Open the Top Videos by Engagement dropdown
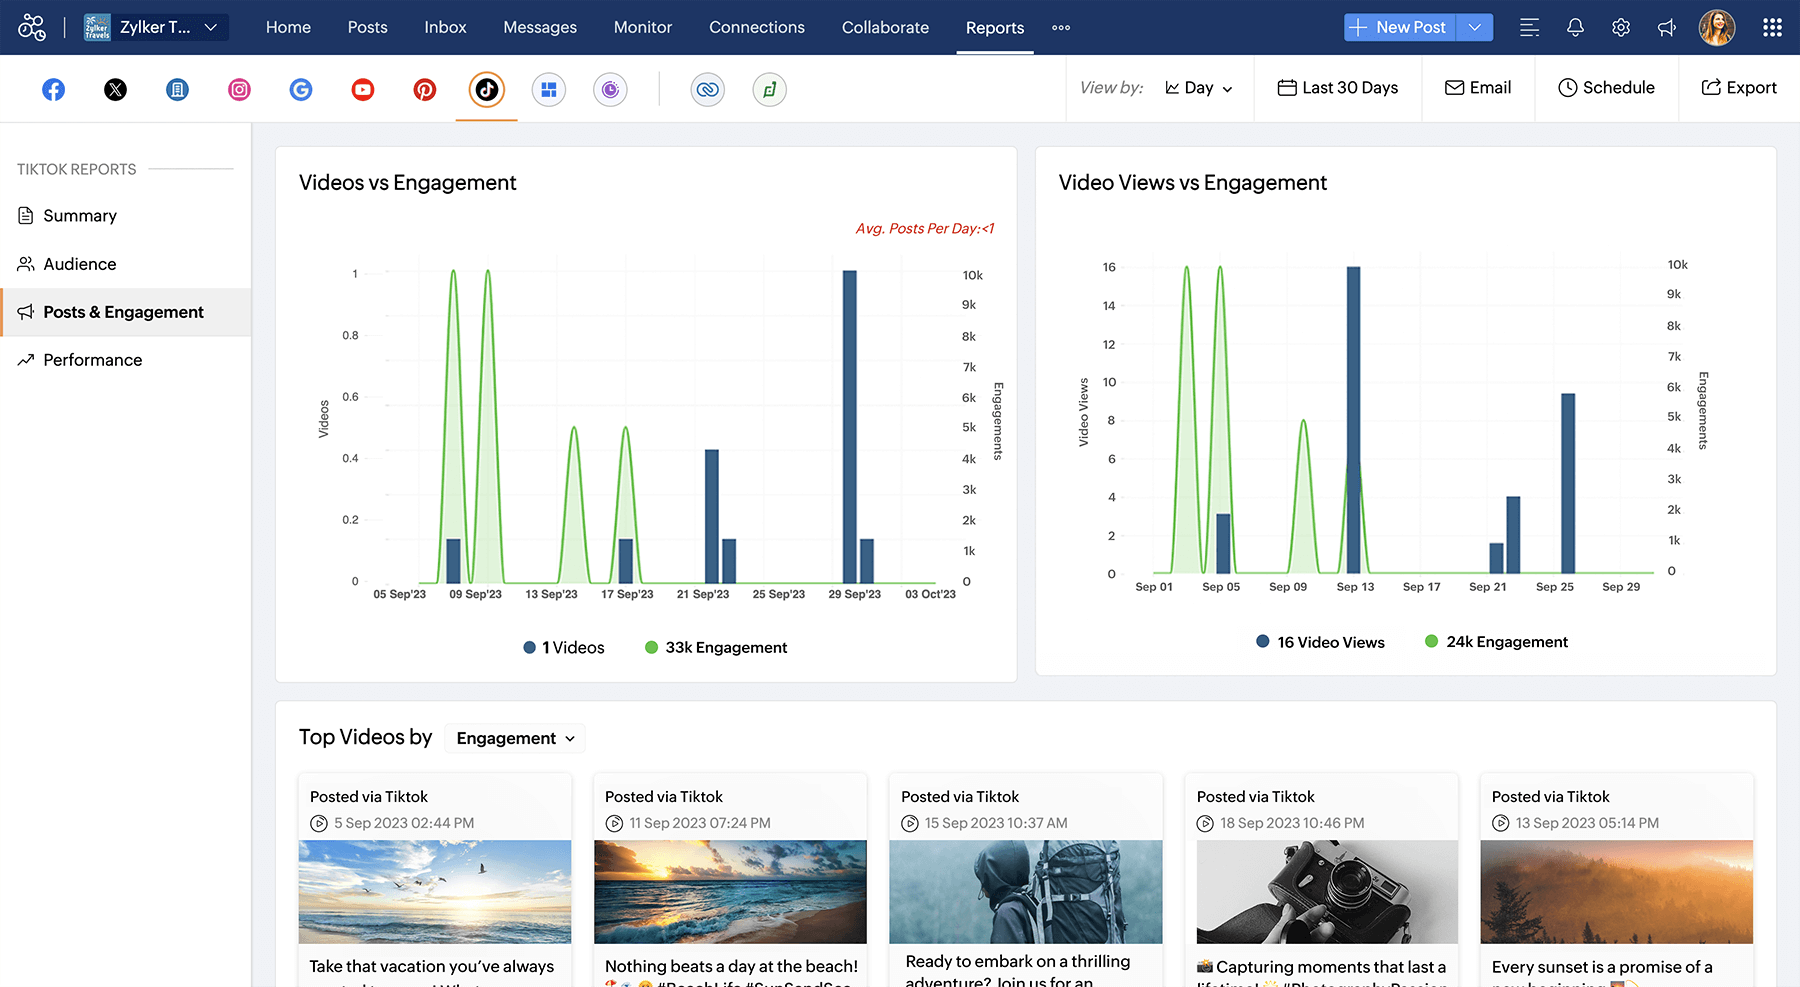 click(x=515, y=738)
